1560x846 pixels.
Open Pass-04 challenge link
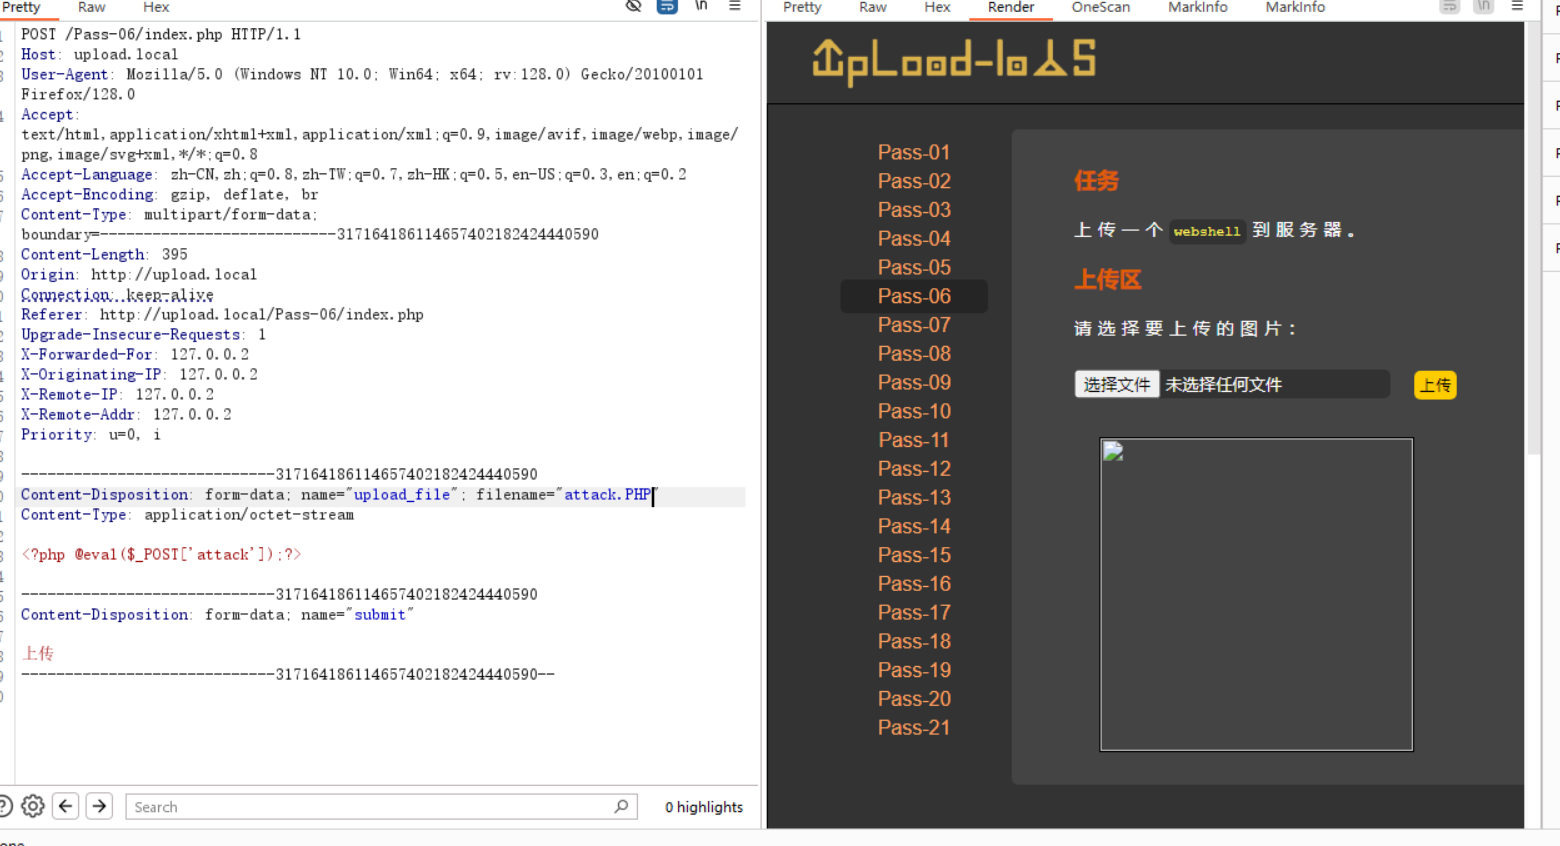coord(914,239)
